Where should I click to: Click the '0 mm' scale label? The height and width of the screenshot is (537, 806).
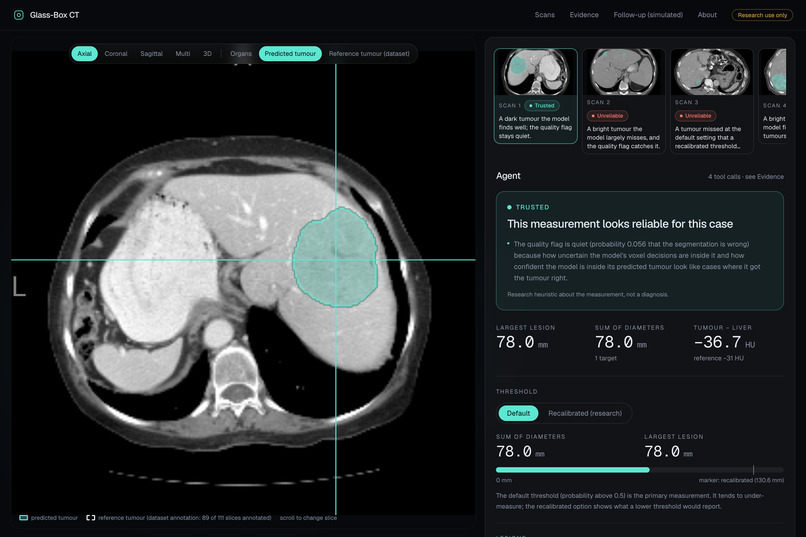504,480
